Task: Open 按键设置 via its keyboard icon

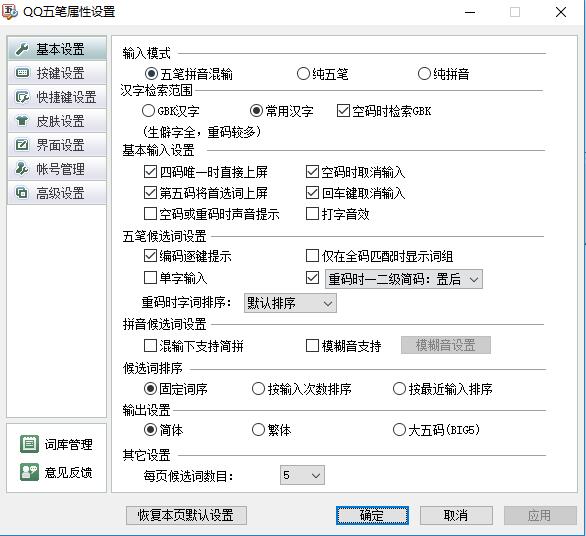Action: [22, 73]
